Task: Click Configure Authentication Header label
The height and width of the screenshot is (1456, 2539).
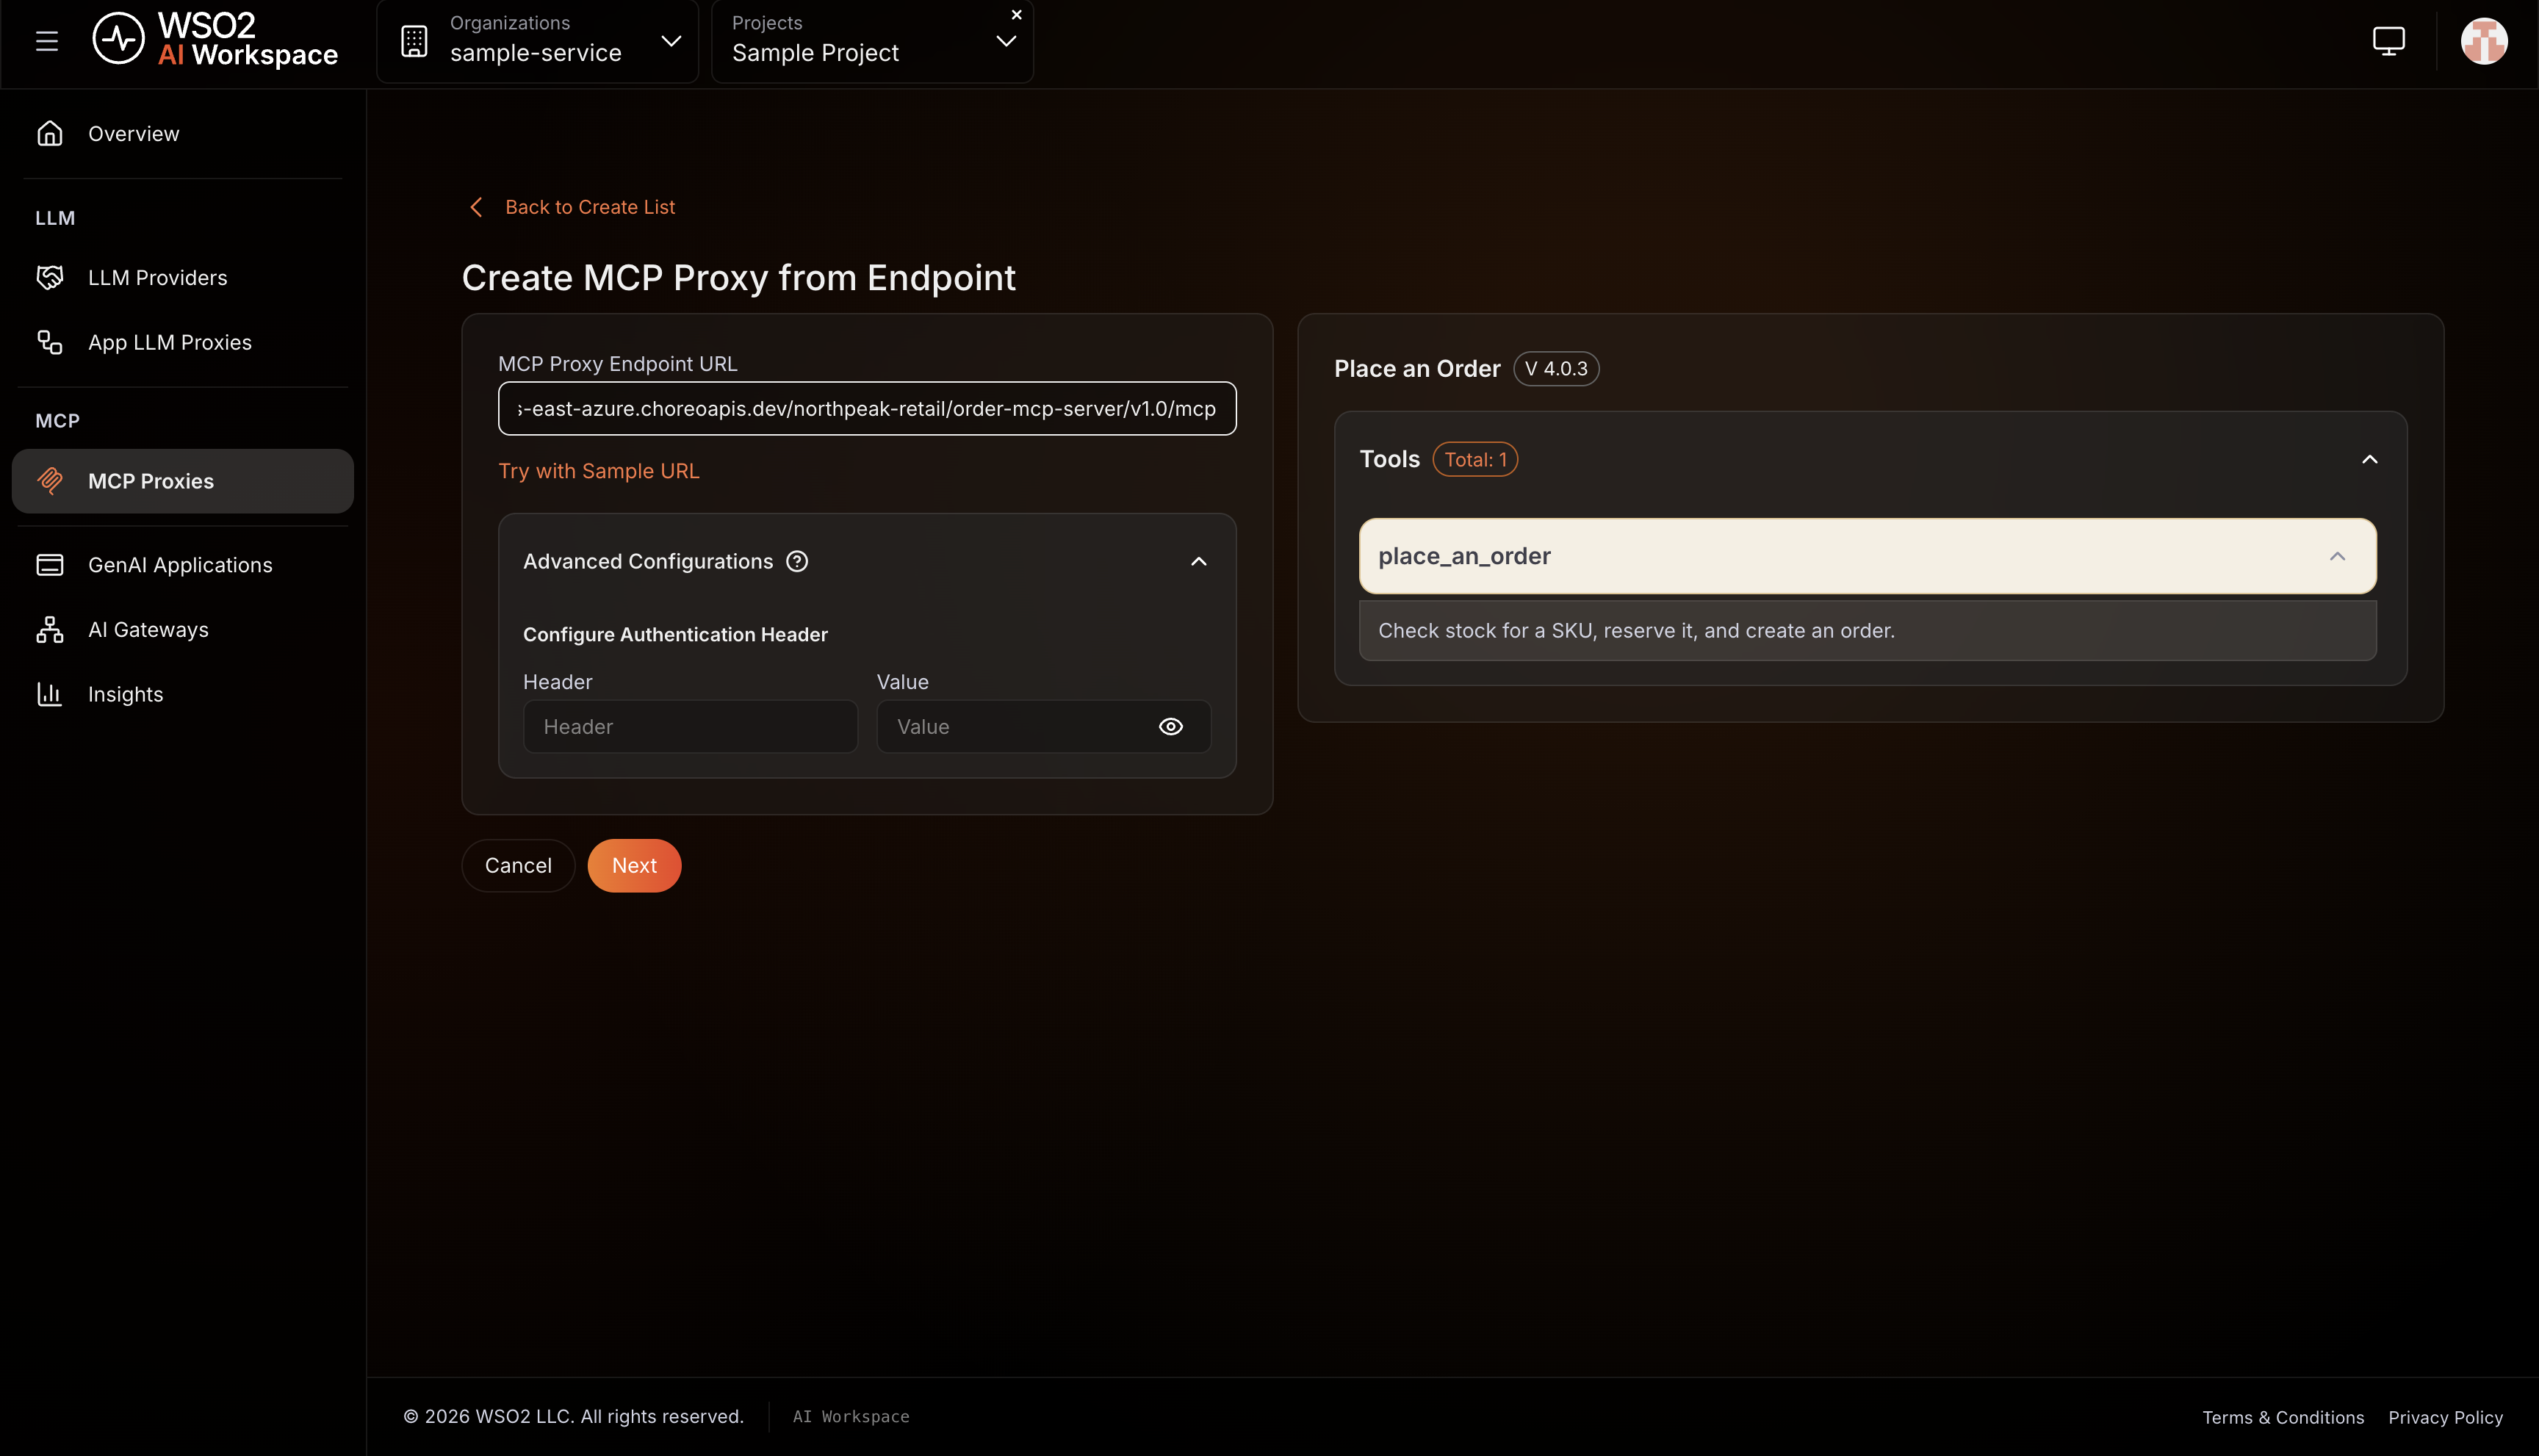Action: click(675, 634)
